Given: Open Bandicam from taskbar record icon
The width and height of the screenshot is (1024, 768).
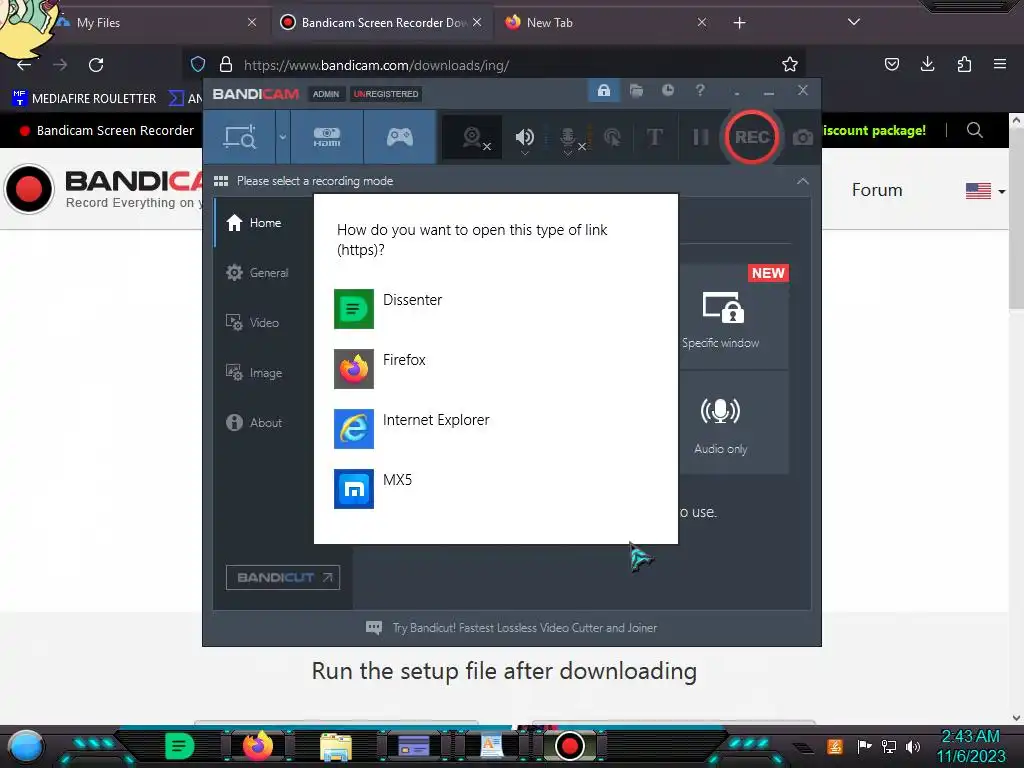Looking at the screenshot, I should click(569, 746).
